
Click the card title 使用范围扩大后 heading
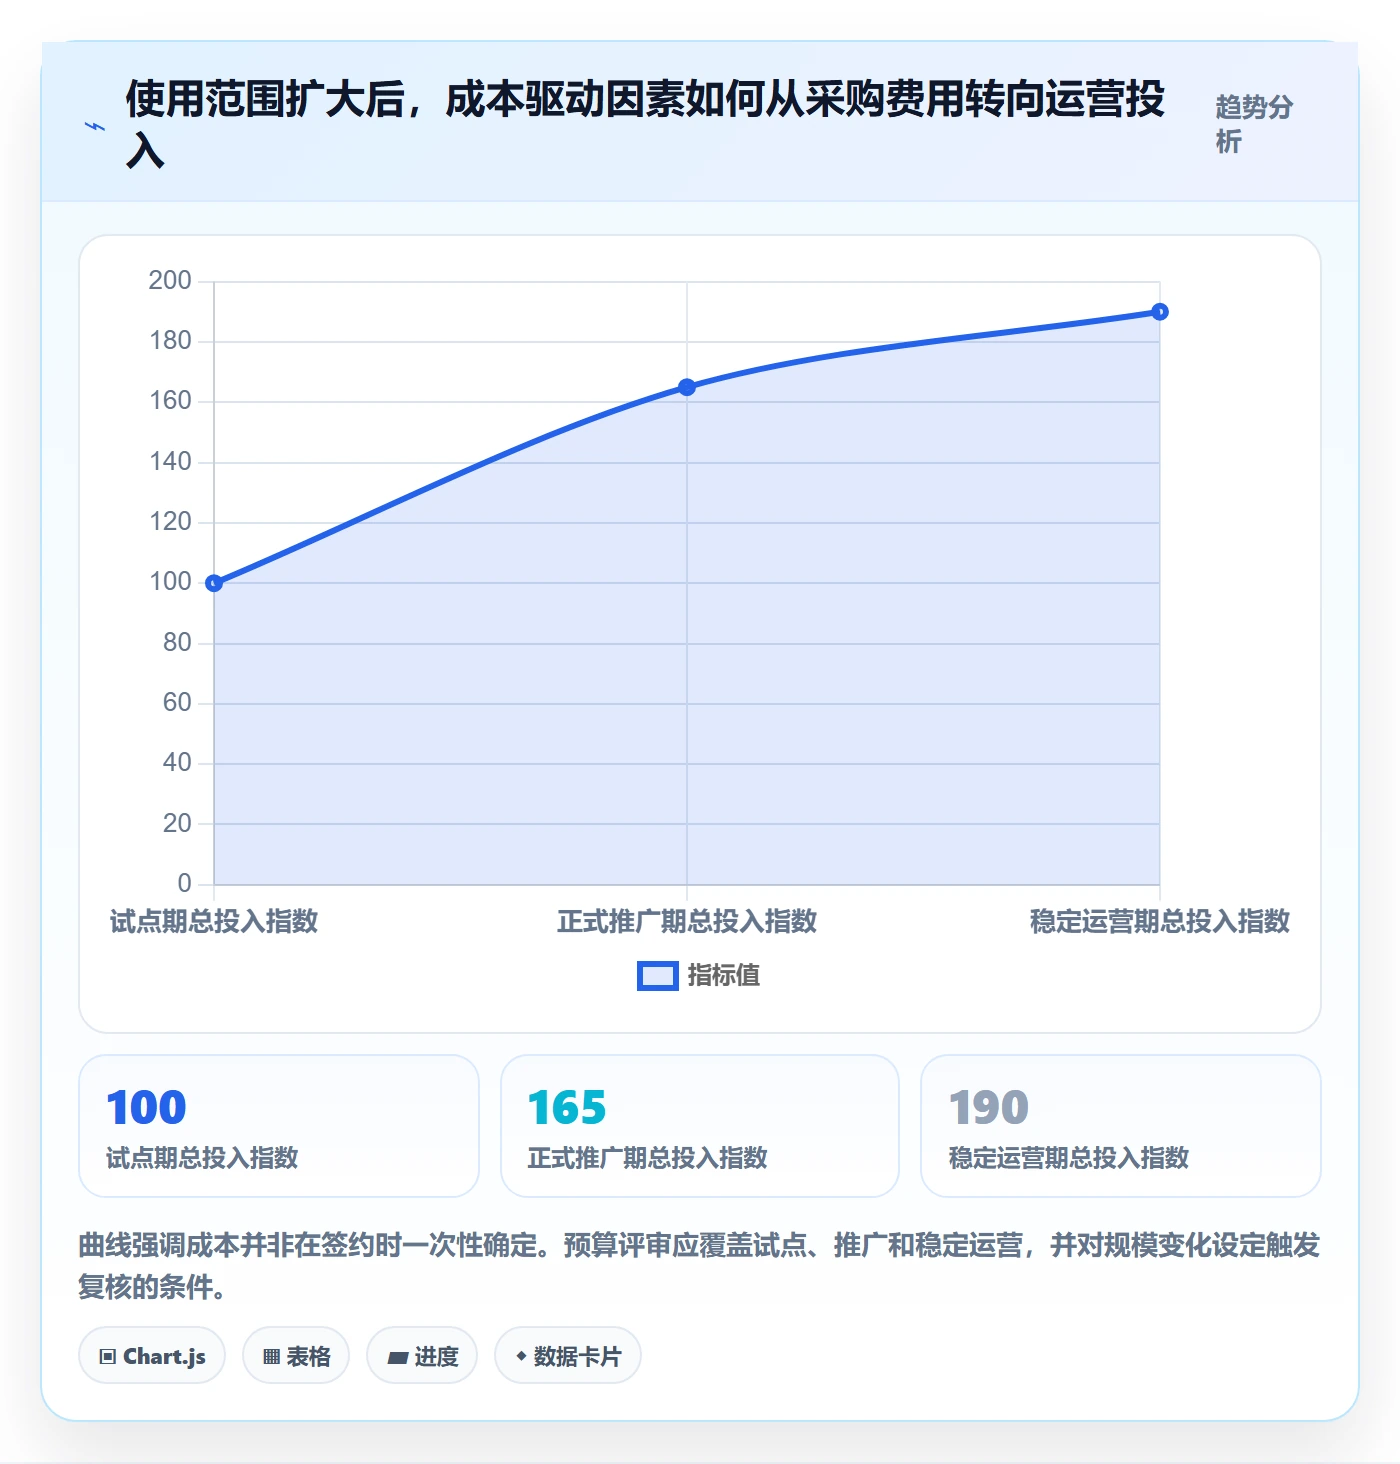(645, 125)
